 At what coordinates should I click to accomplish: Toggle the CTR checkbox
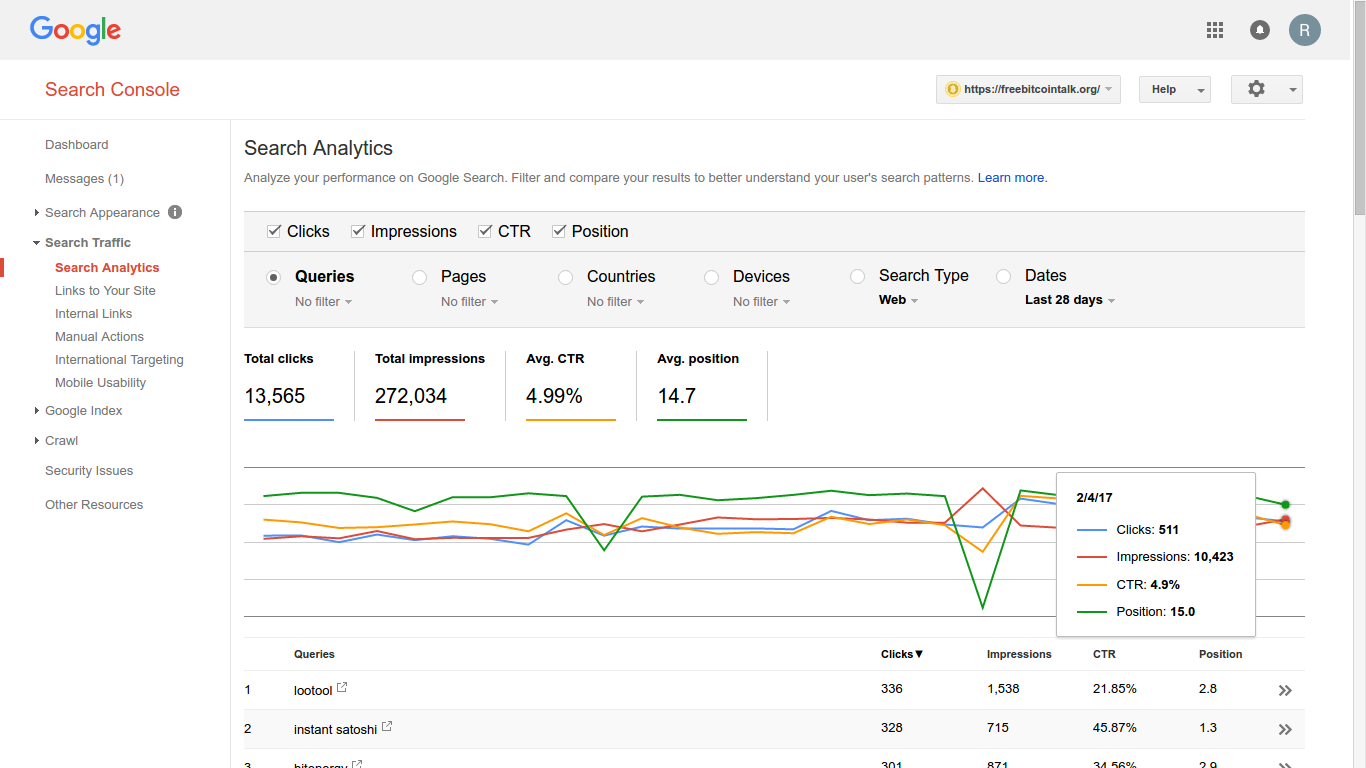pos(485,231)
